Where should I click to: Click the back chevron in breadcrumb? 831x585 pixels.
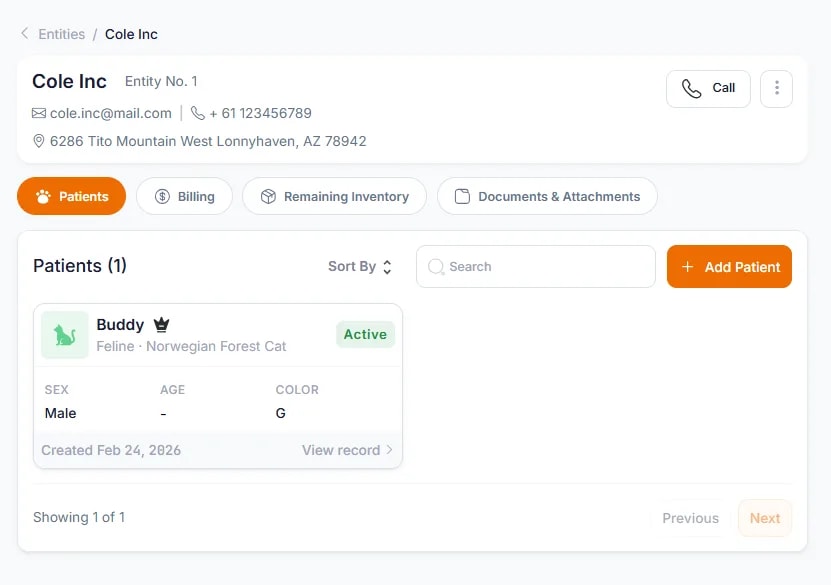(24, 33)
